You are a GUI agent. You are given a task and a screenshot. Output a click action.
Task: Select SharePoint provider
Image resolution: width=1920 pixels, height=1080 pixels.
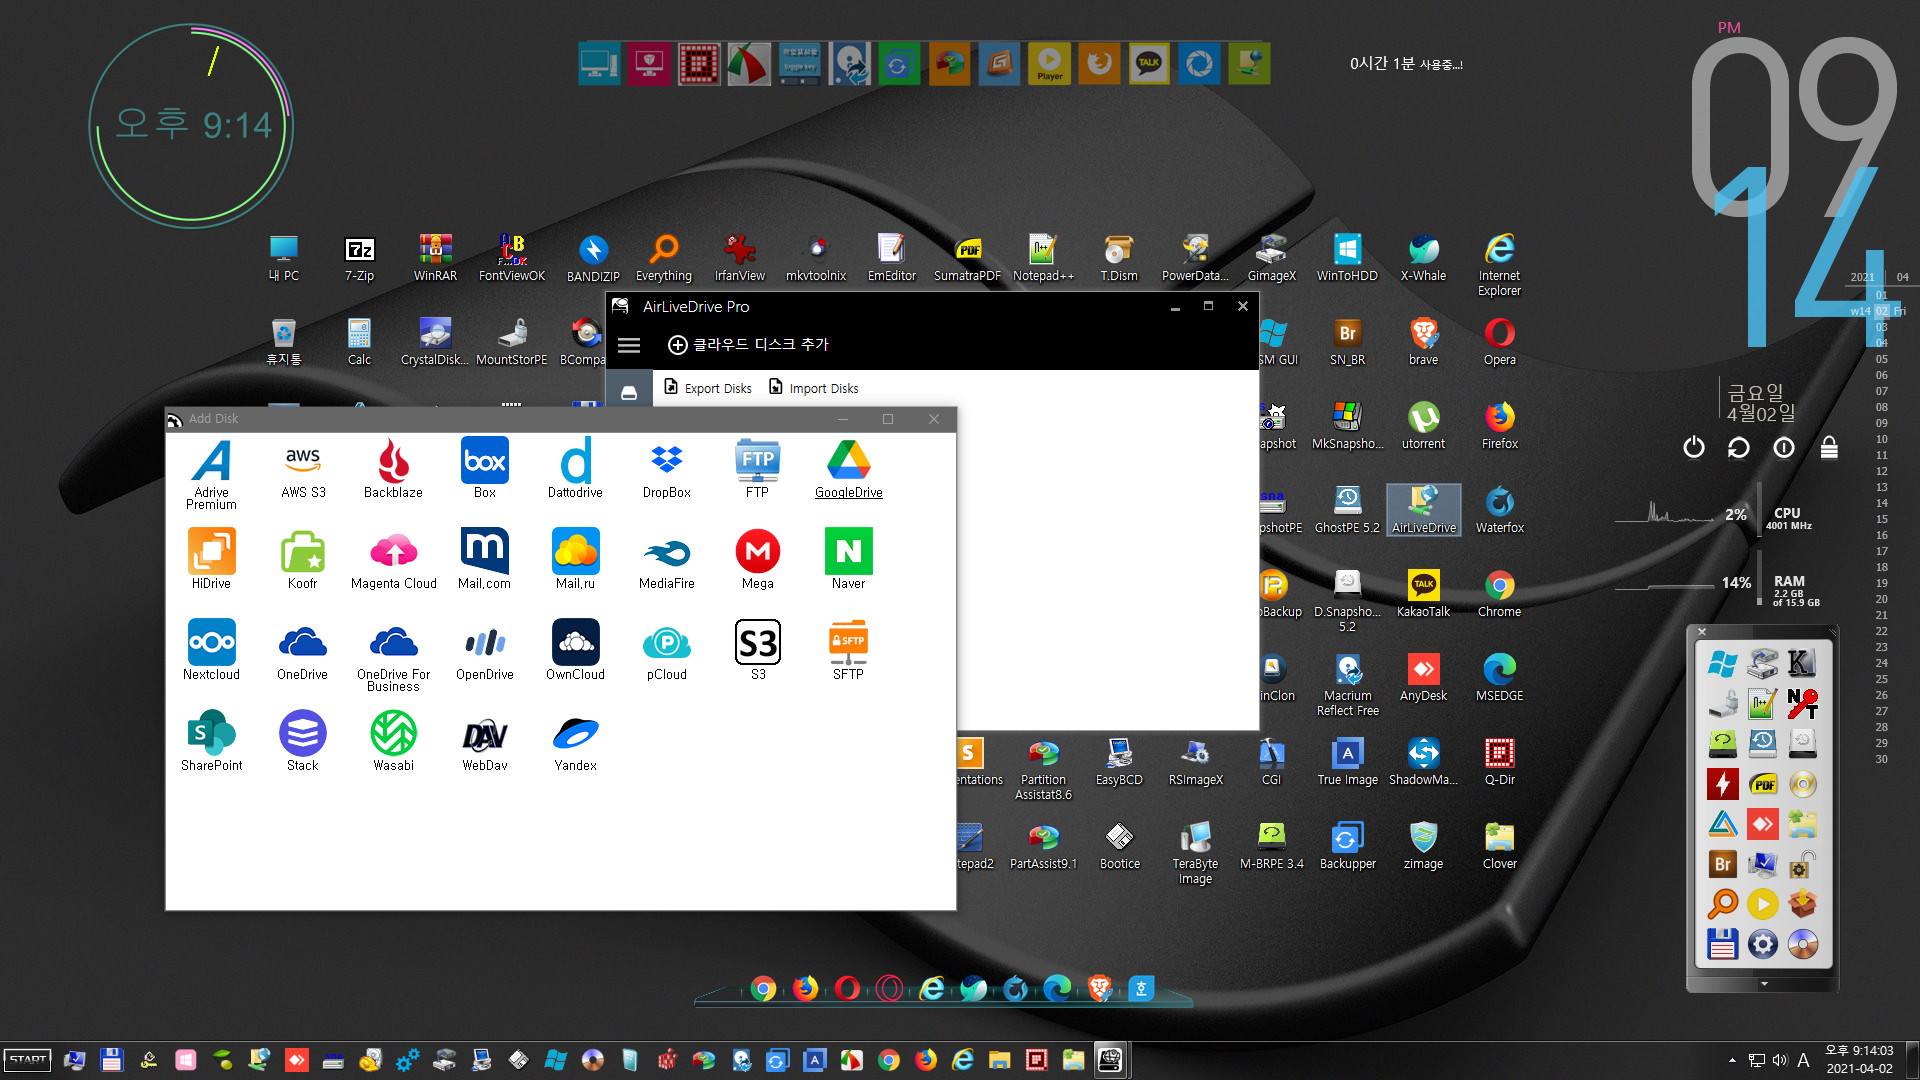tap(211, 741)
